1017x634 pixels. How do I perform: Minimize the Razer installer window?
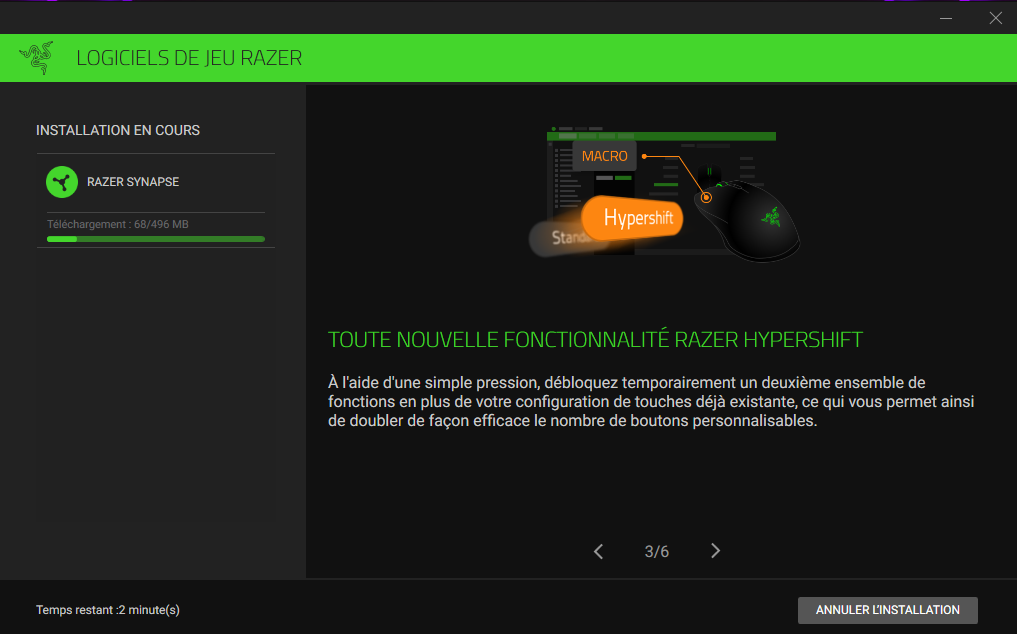click(946, 18)
